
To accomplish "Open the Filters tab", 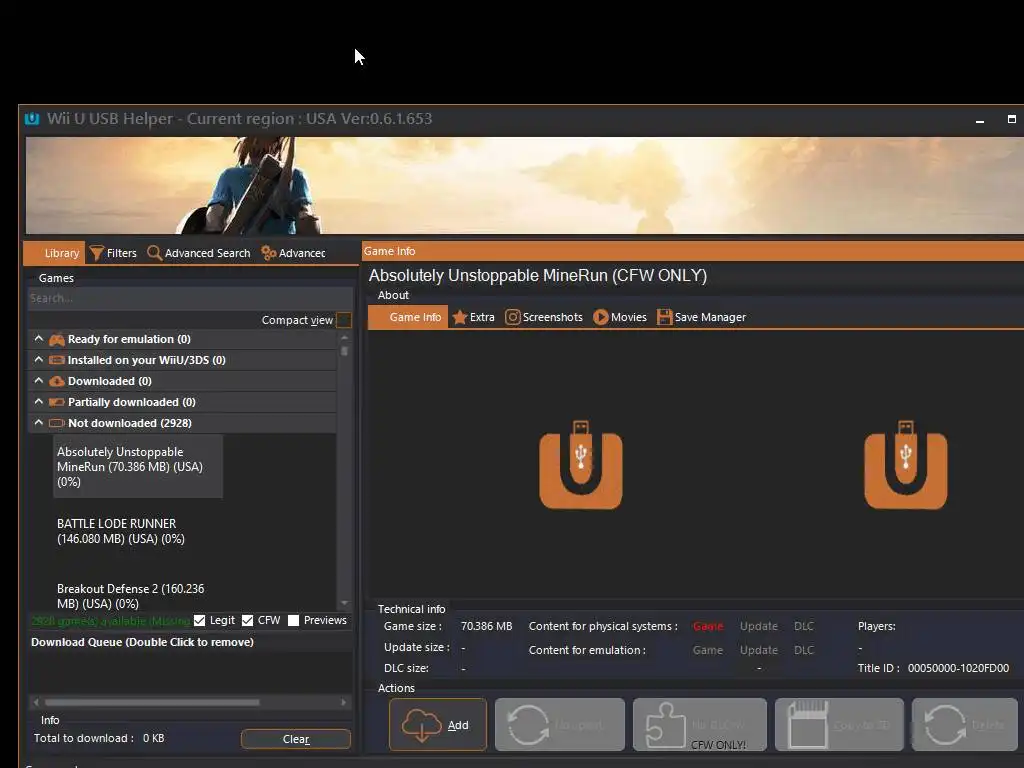I will (114, 253).
